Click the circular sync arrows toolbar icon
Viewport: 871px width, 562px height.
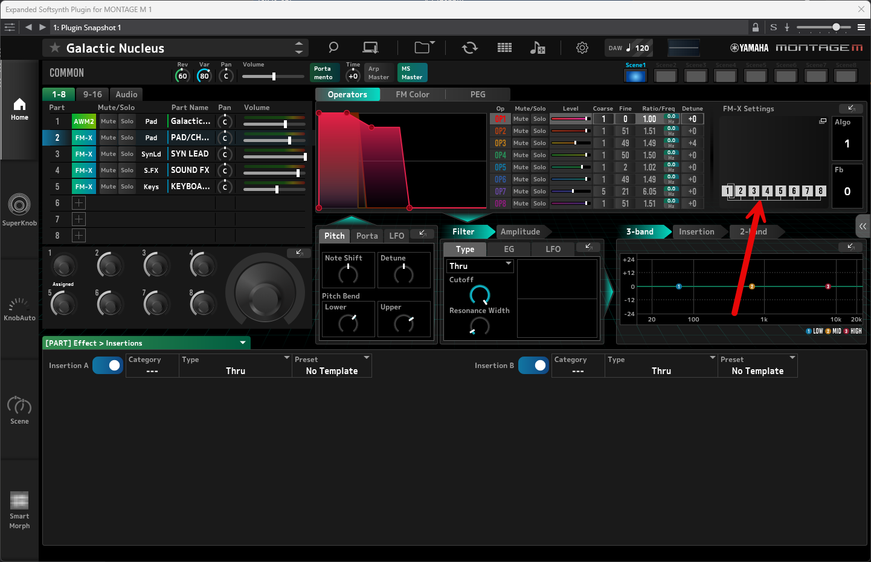pyautogui.click(x=469, y=48)
